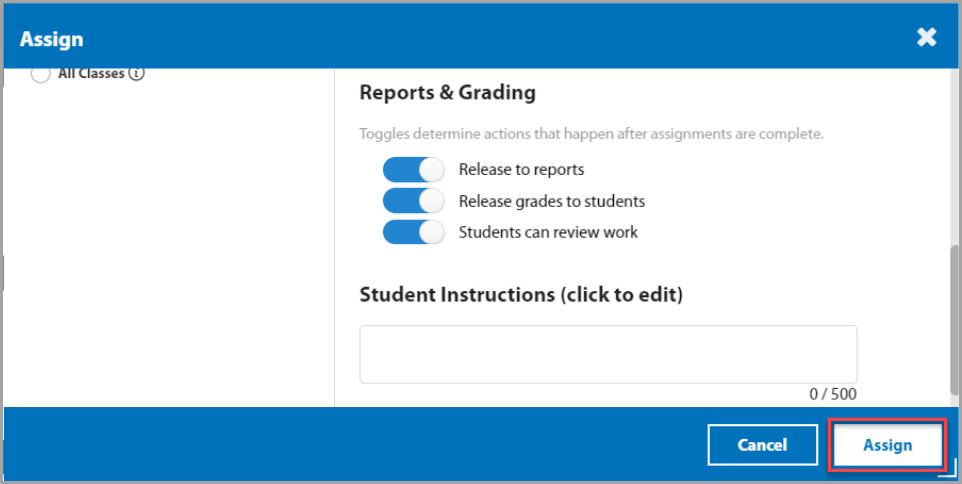
Task: Click the "All Classes" label text
Action: click(91, 73)
